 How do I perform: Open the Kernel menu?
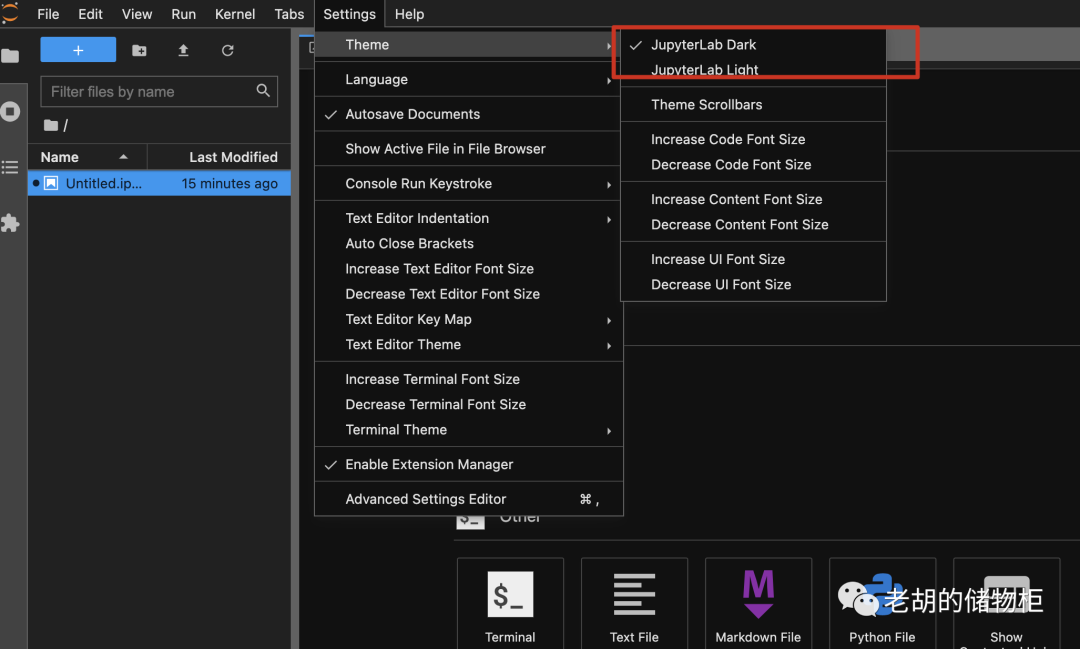pos(235,14)
